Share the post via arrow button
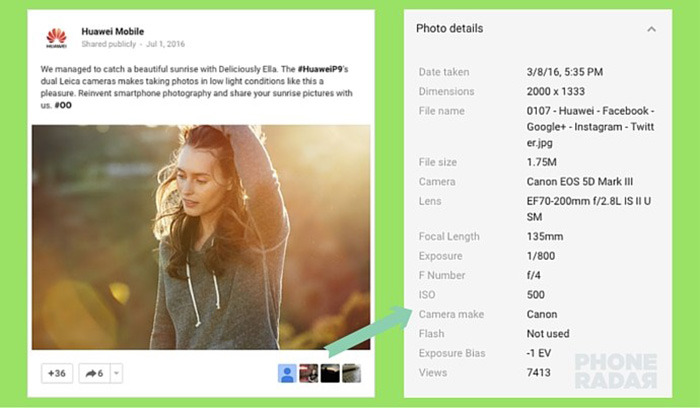This screenshot has height=408, width=700. [x=94, y=373]
